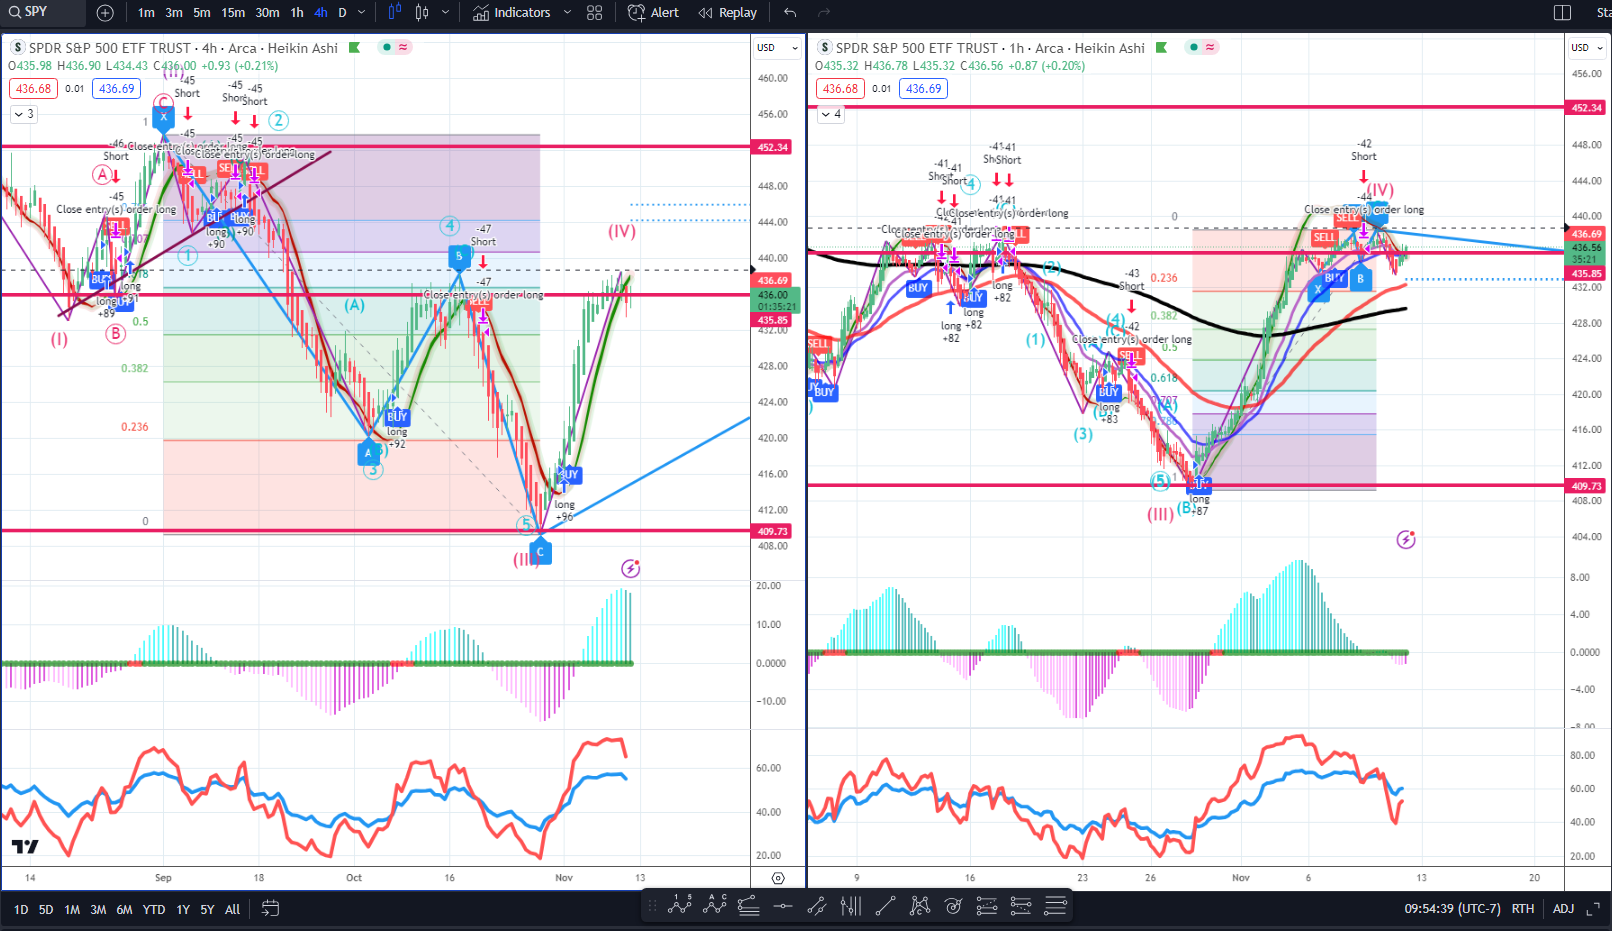Click lightning event marker on right chart

coord(1406,540)
